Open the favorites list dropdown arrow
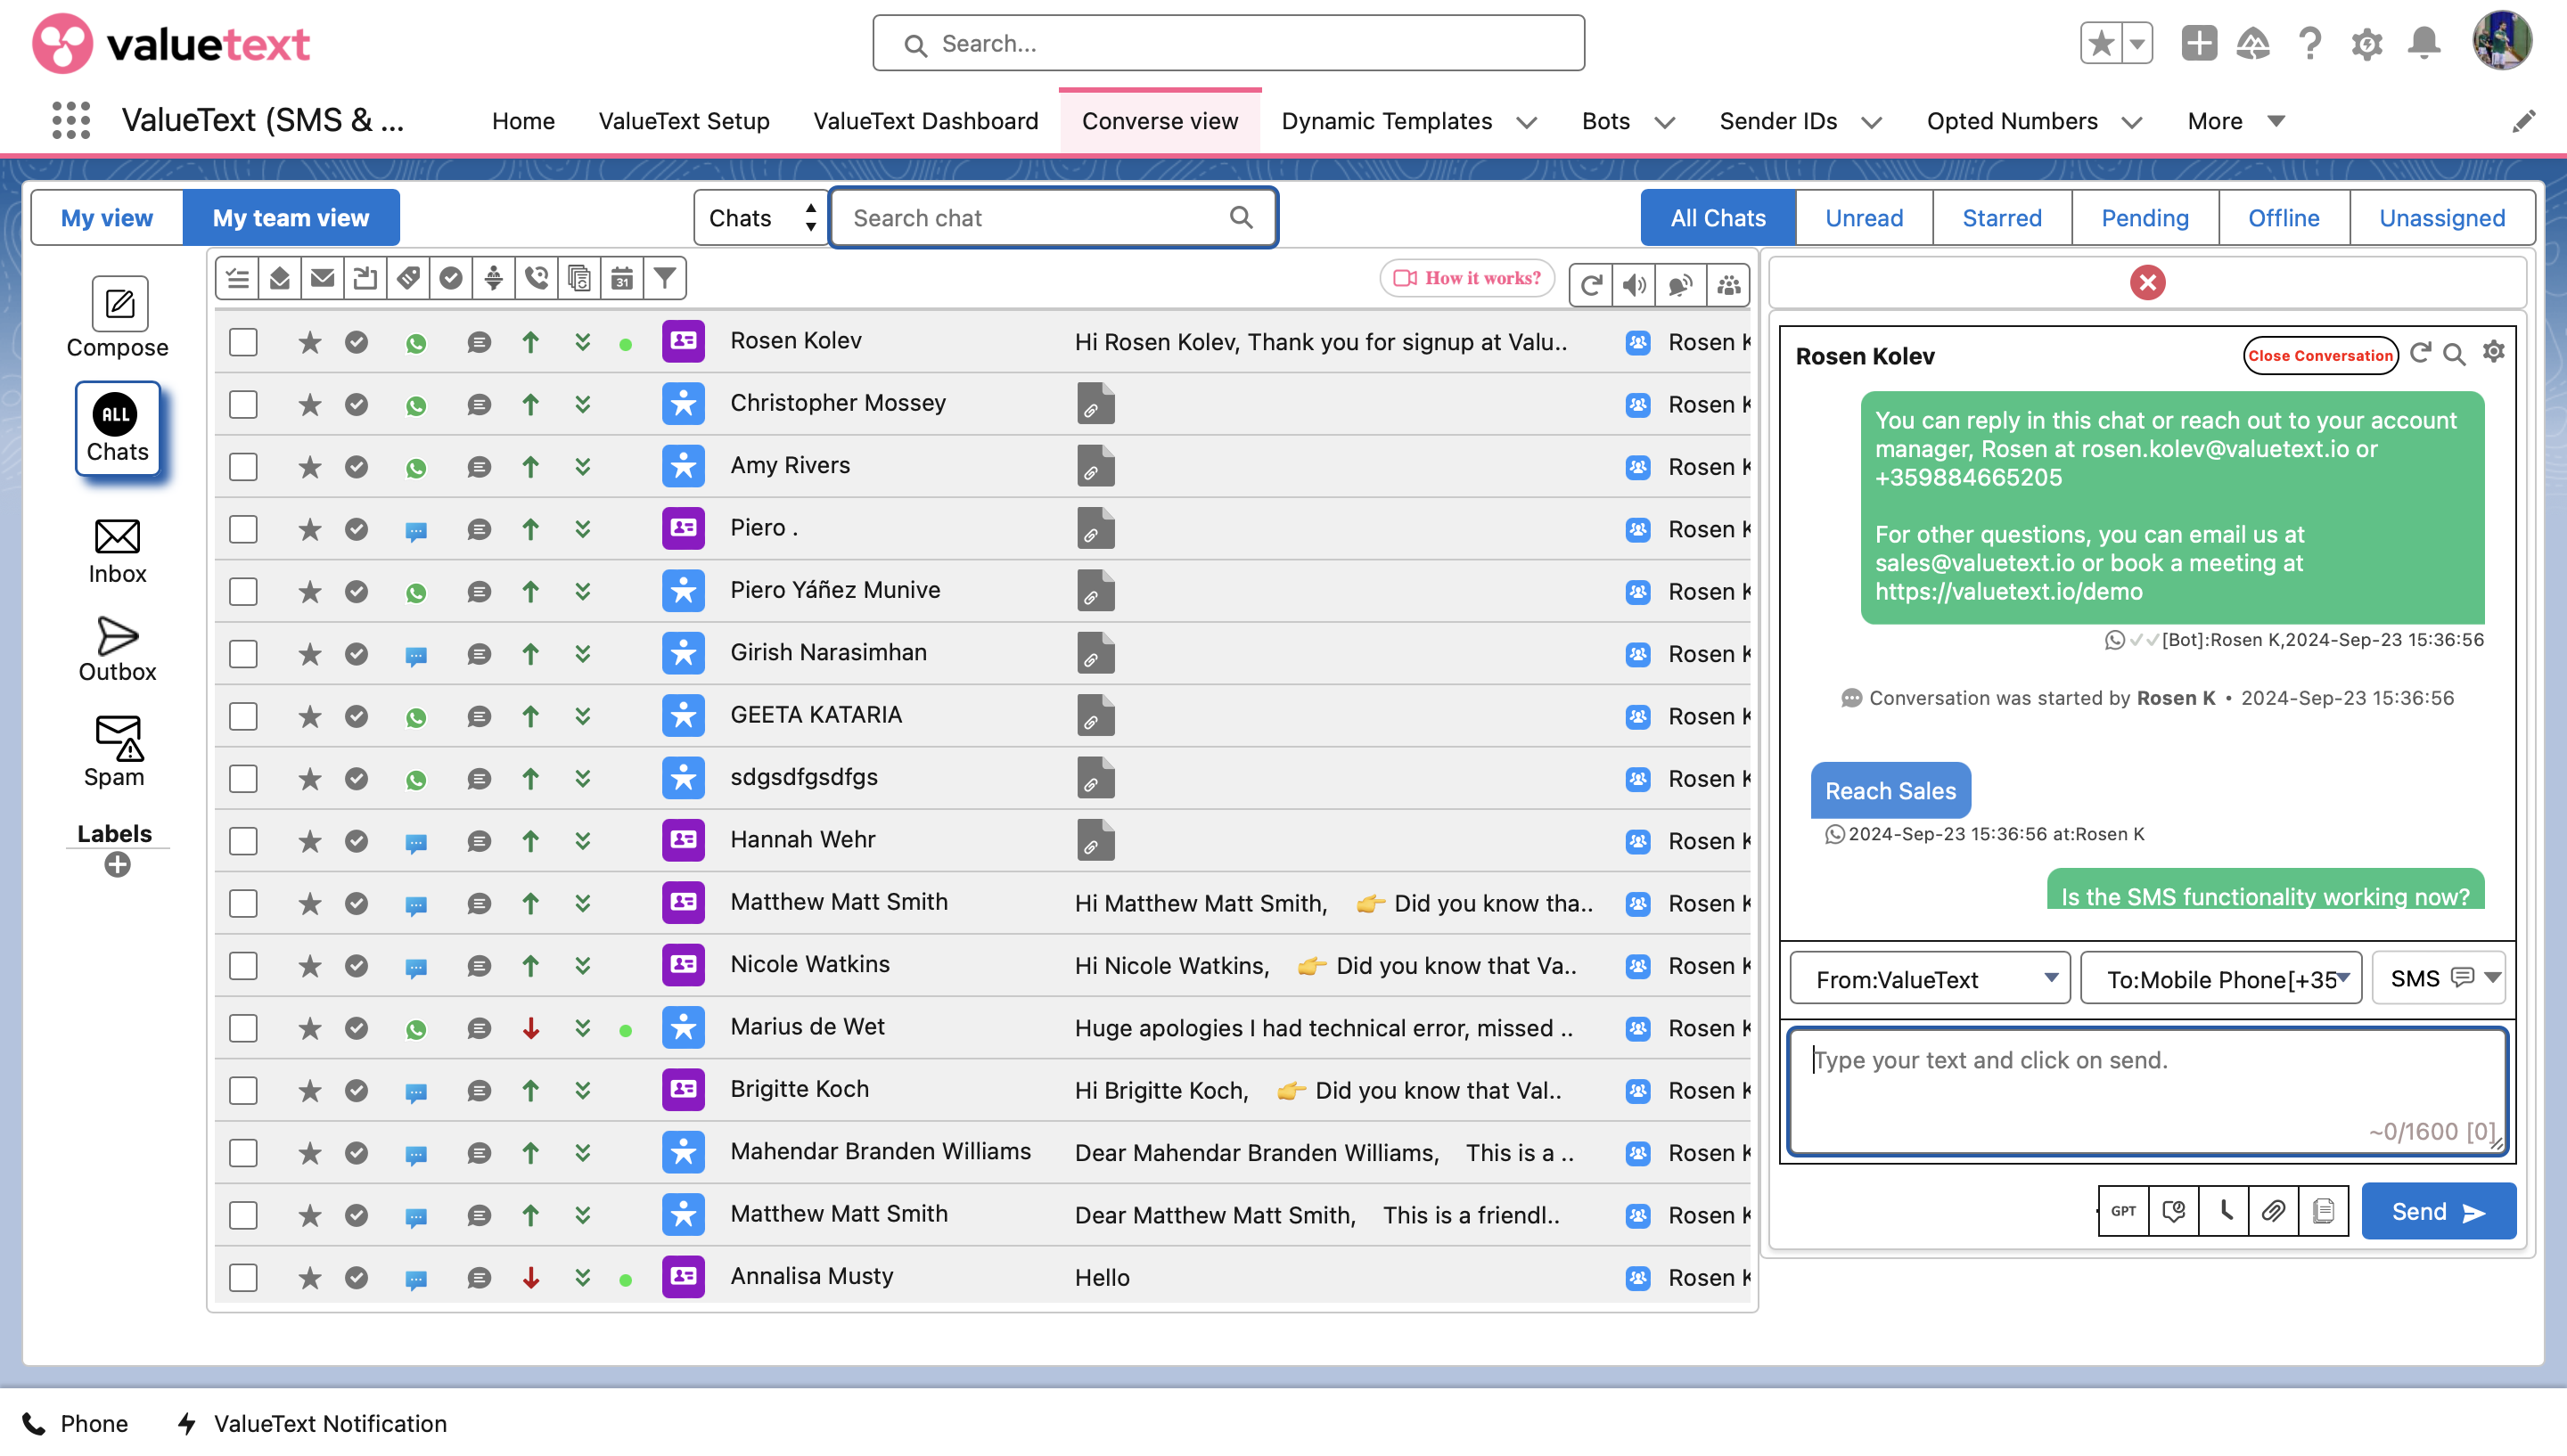Screen dimensions: 2567x1456 click(x=2137, y=43)
